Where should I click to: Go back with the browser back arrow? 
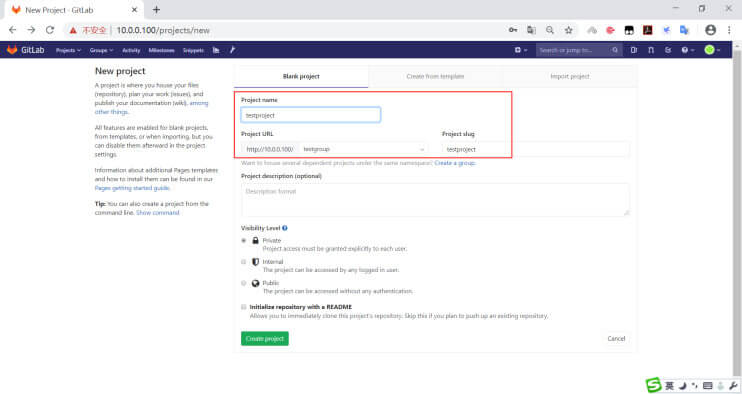[13, 30]
